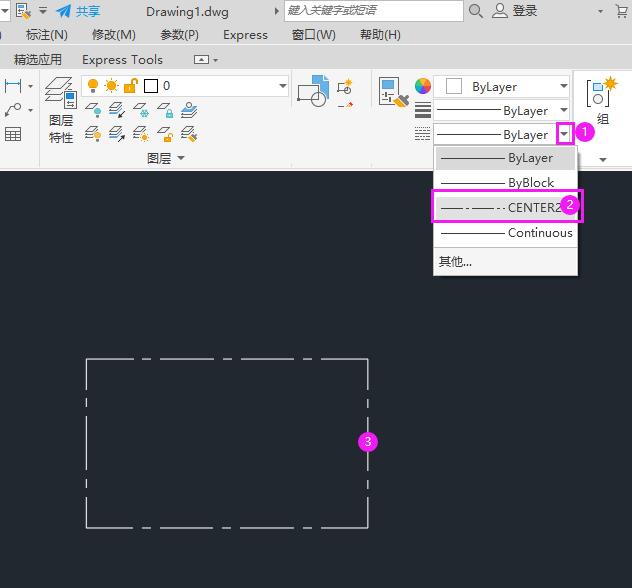The width and height of the screenshot is (632, 588).
Task: Thaw all layers with the sun icon
Action: pos(141,134)
